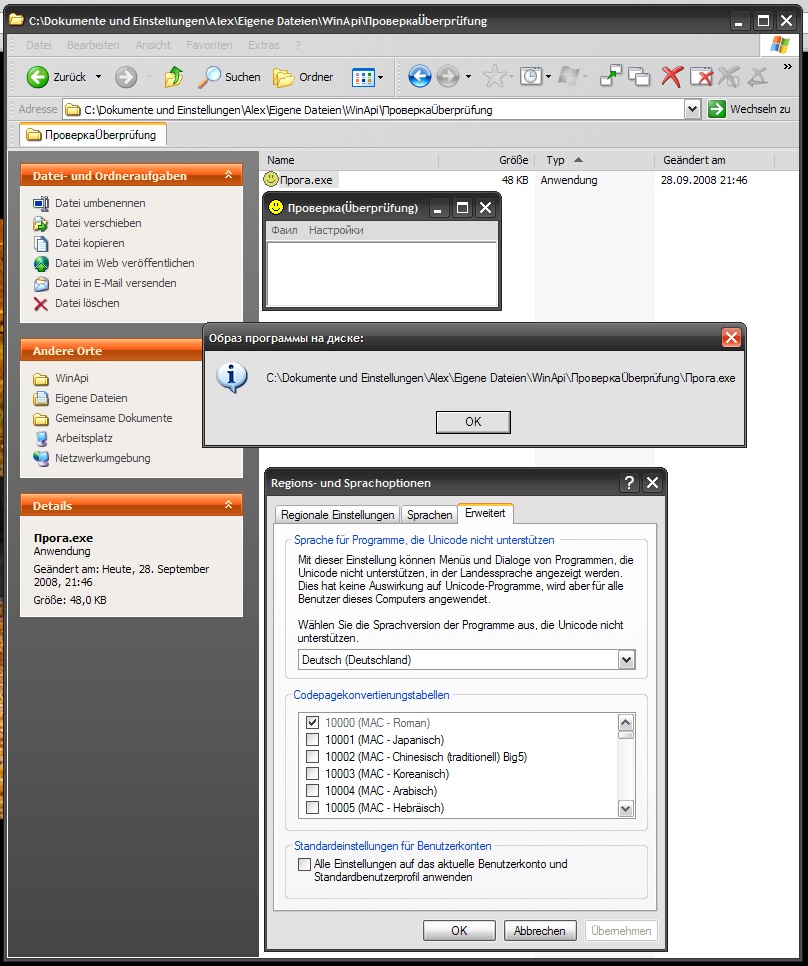
Task: Select the Erweitert tab
Action: [x=485, y=513]
